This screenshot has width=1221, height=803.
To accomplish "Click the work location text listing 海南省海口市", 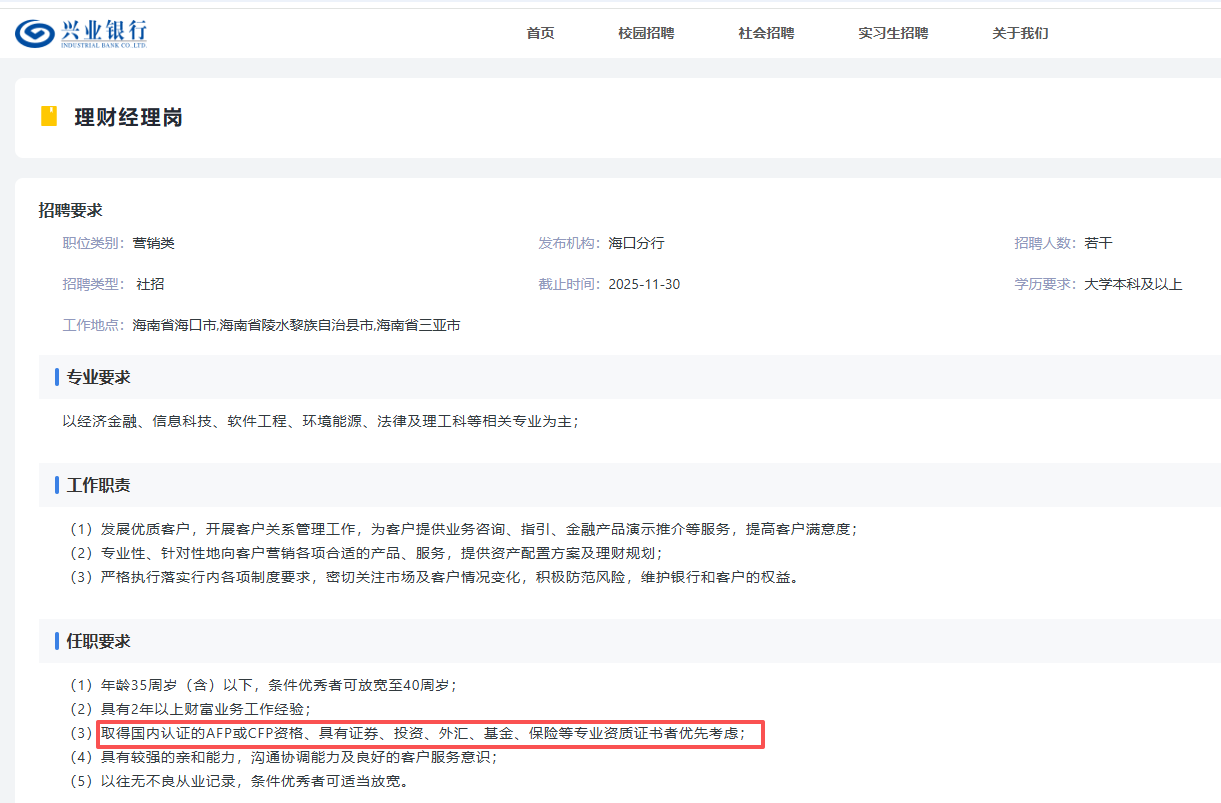I will coord(296,325).
